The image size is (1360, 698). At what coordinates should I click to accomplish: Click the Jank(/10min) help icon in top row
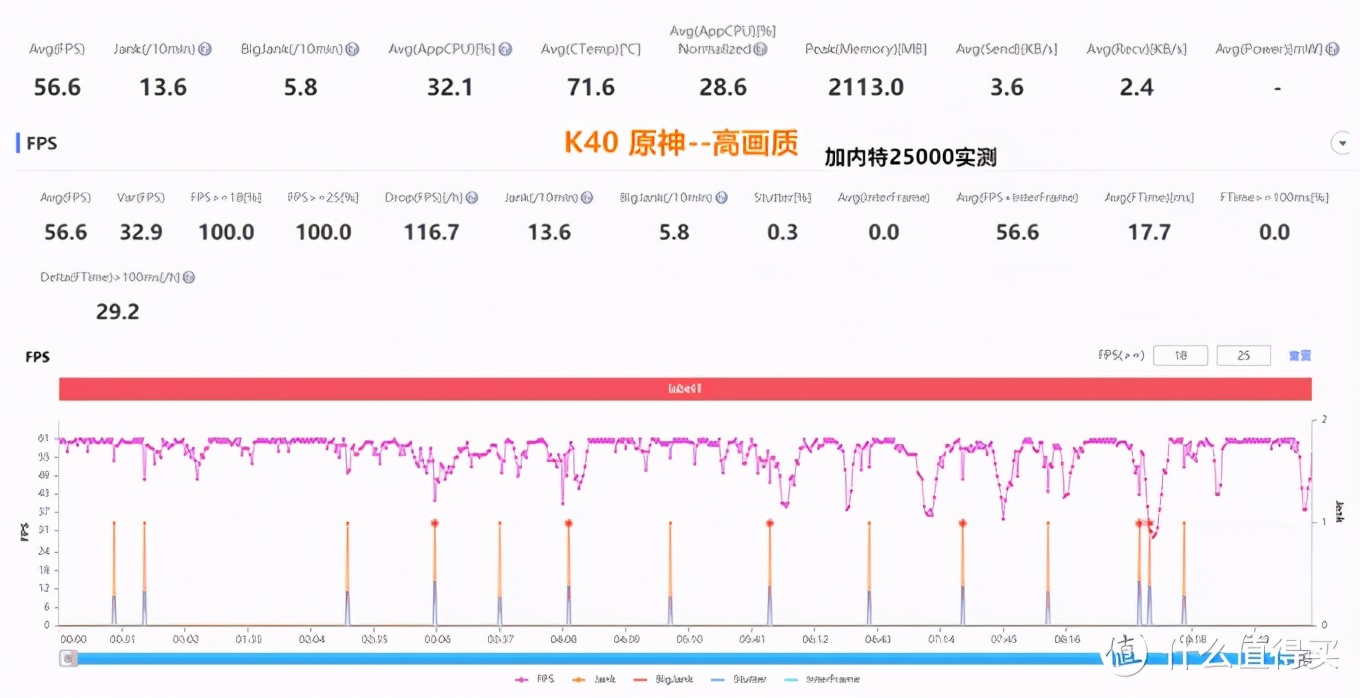(x=205, y=49)
